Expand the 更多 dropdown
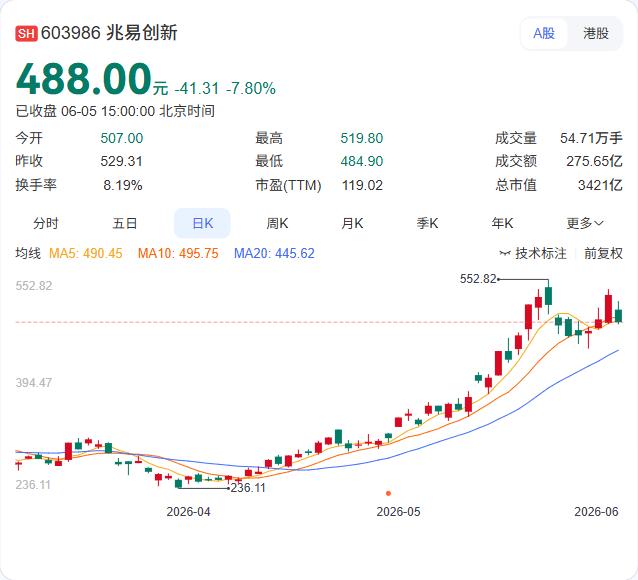This screenshot has height=580, width=638. pos(585,223)
